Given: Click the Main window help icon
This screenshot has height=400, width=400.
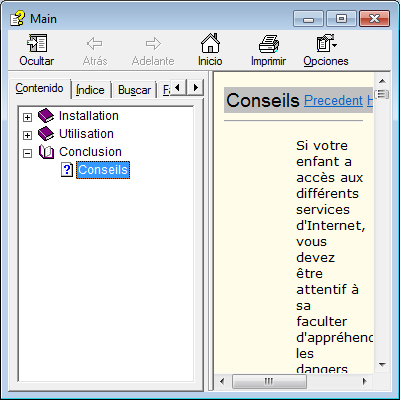Looking at the screenshot, I should point(17,18).
